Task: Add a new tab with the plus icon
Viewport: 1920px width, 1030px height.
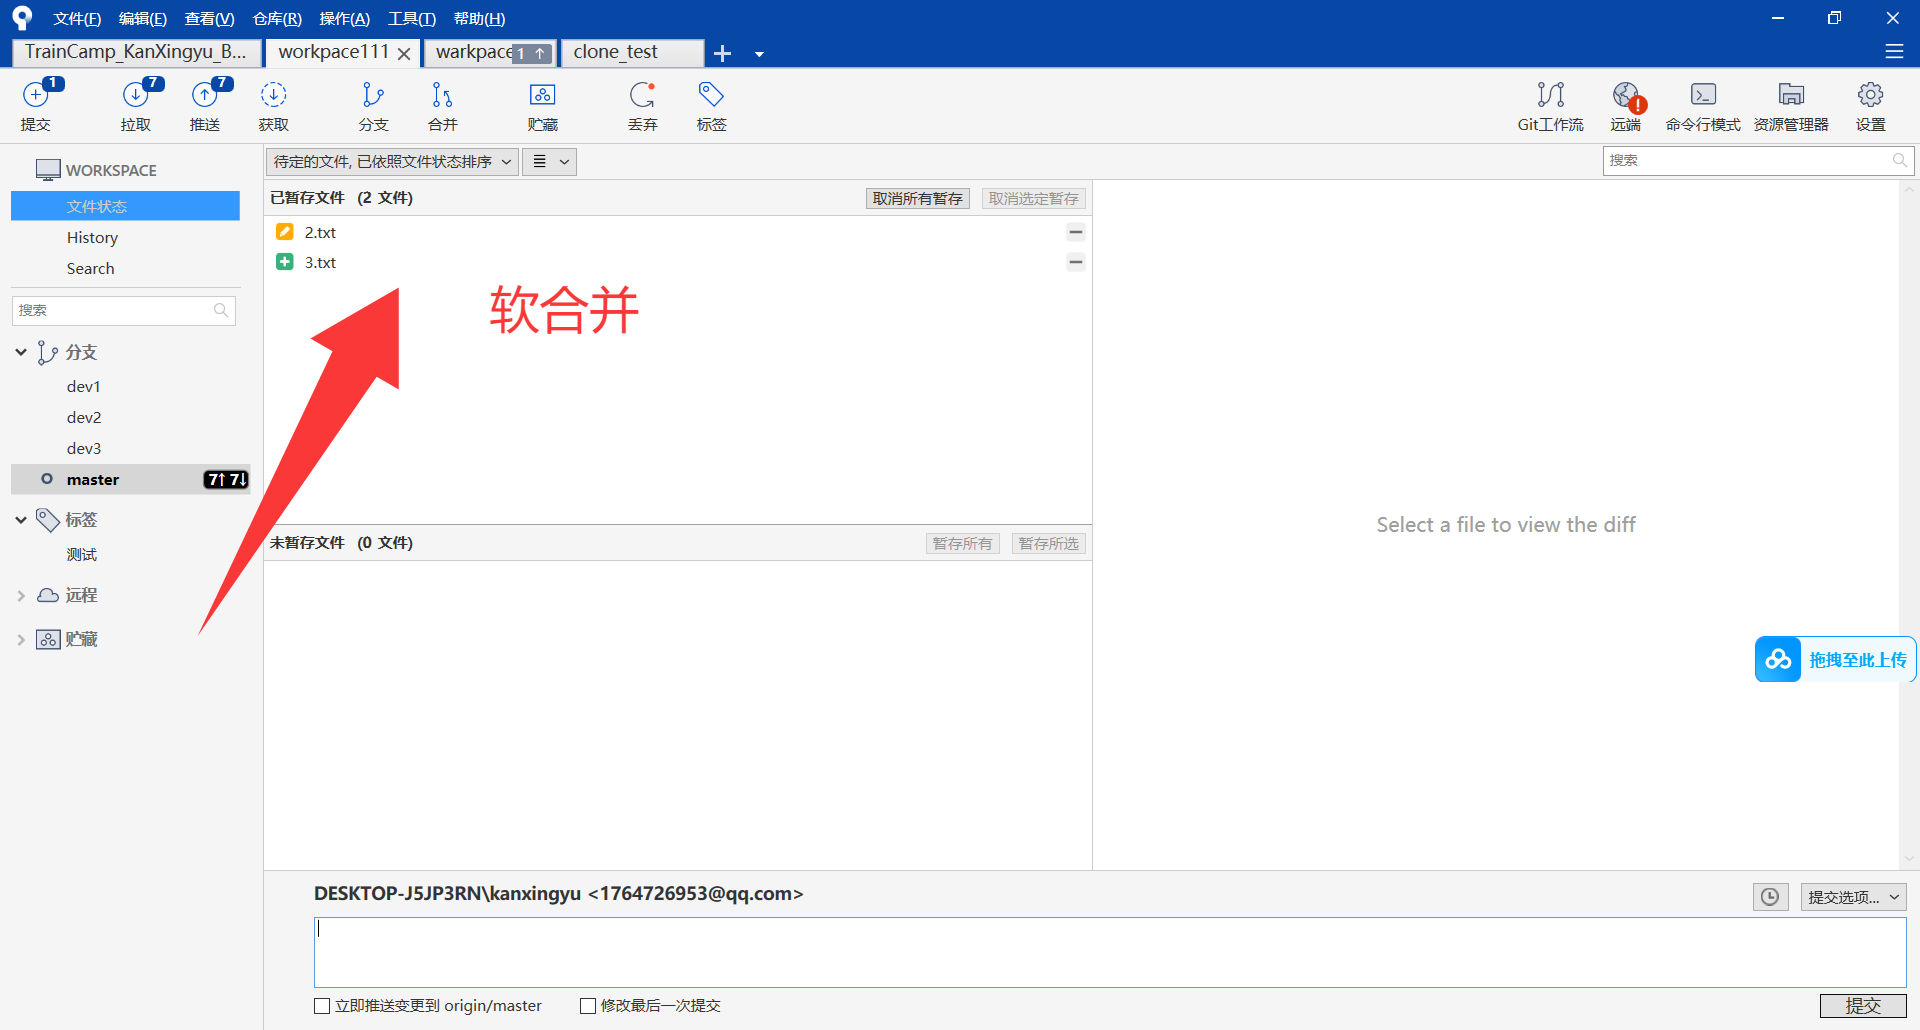Action: point(723,53)
